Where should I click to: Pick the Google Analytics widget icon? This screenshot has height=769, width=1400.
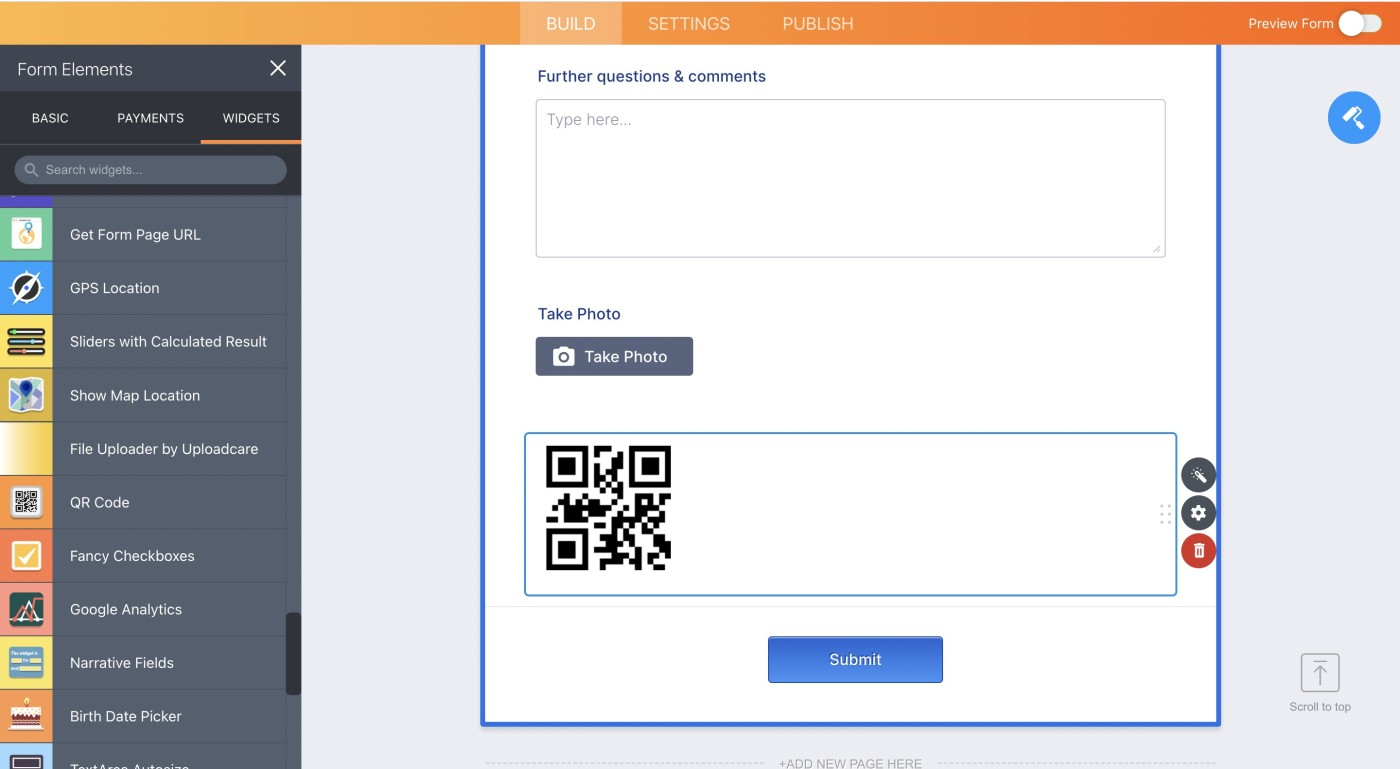click(26, 609)
